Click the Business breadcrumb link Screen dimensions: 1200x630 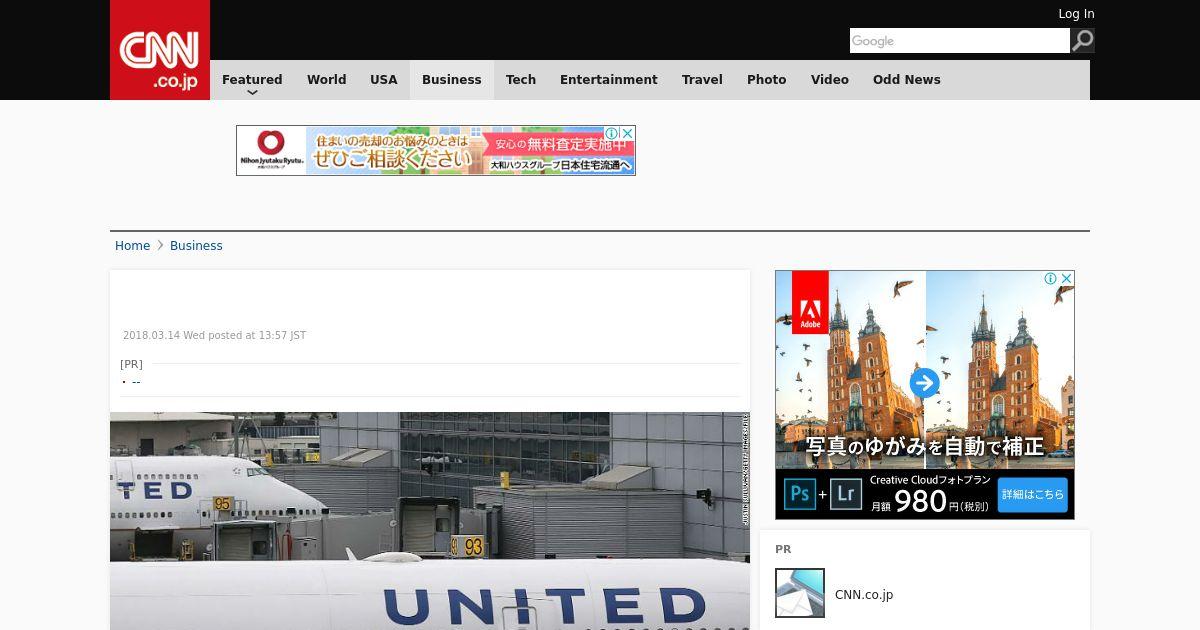point(196,246)
